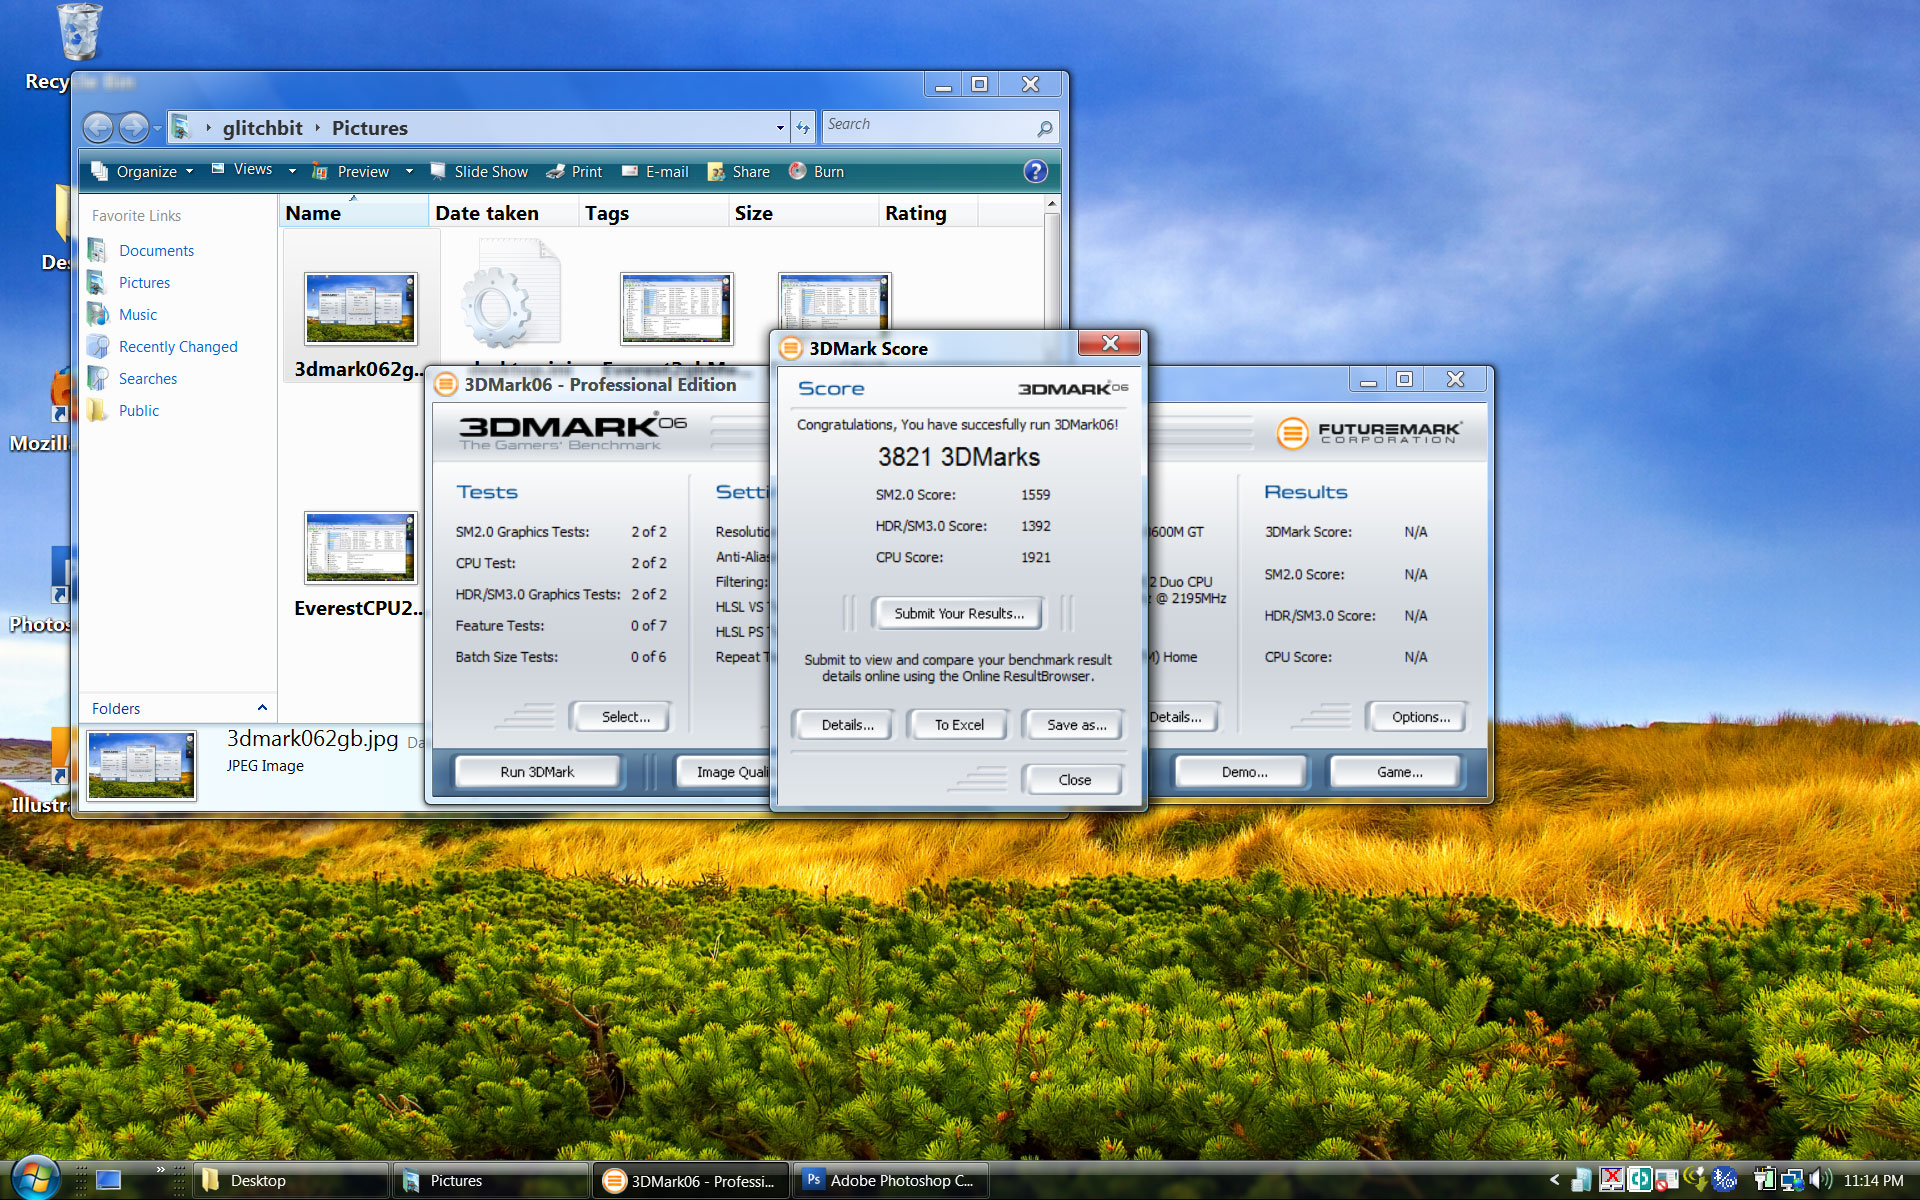Sort by Size column header
Image resolution: width=1920 pixels, height=1200 pixels.
804,213
